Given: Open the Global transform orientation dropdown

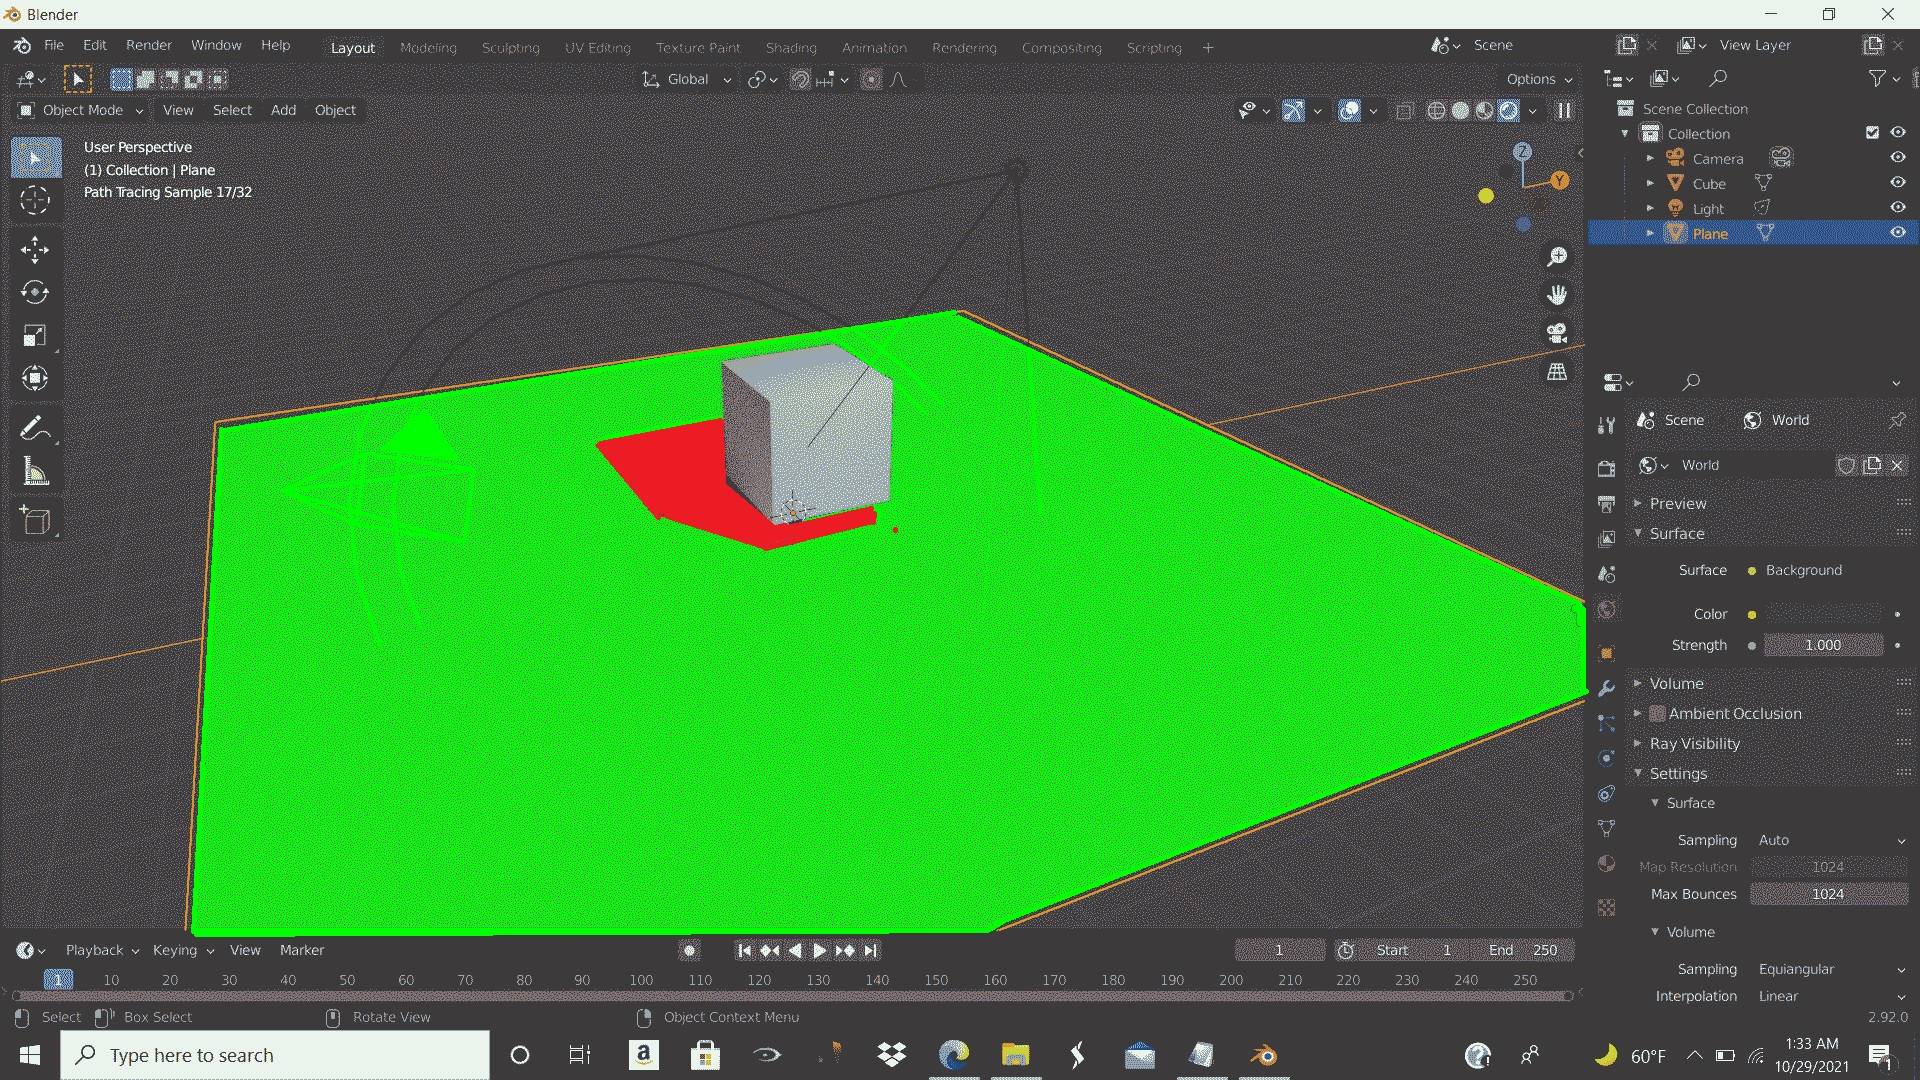Looking at the screenshot, I should [x=687, y=80].
